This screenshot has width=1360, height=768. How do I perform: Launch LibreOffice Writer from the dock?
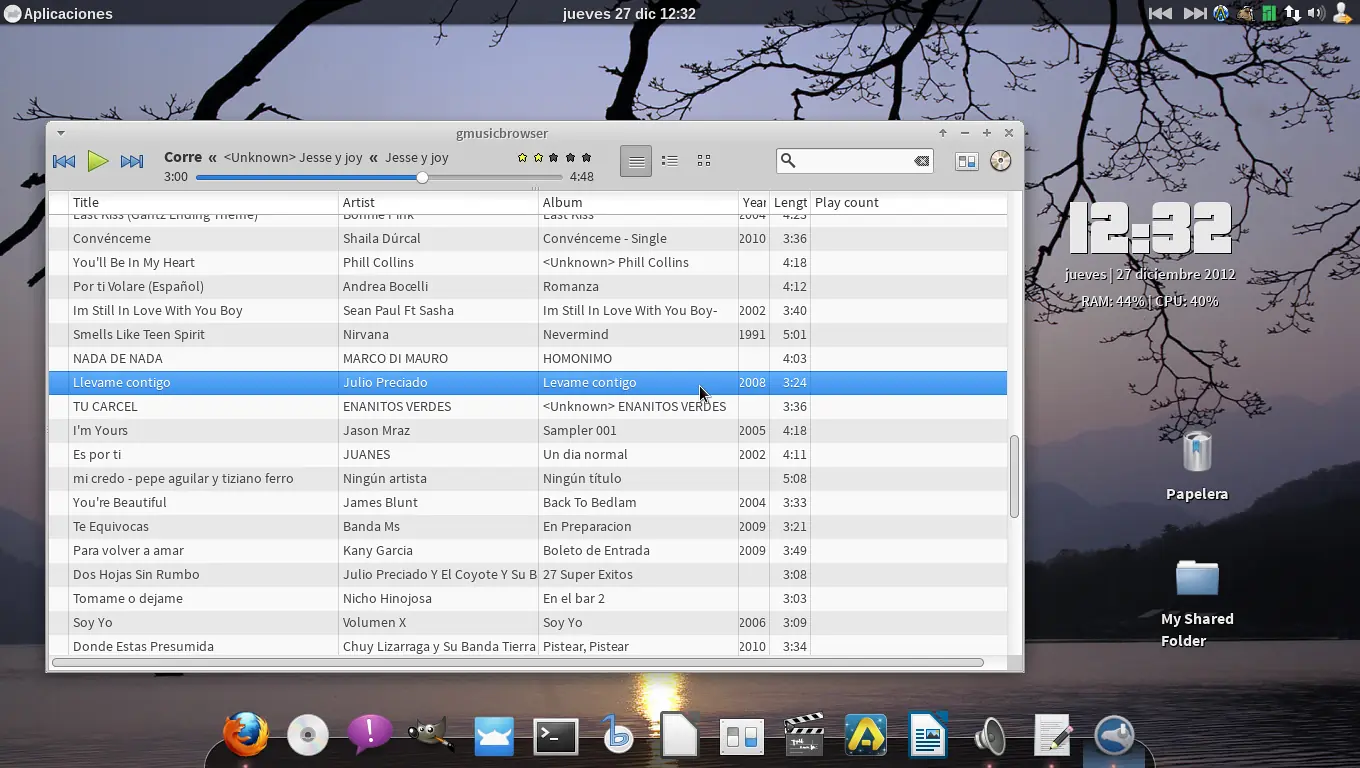[928, 735]
